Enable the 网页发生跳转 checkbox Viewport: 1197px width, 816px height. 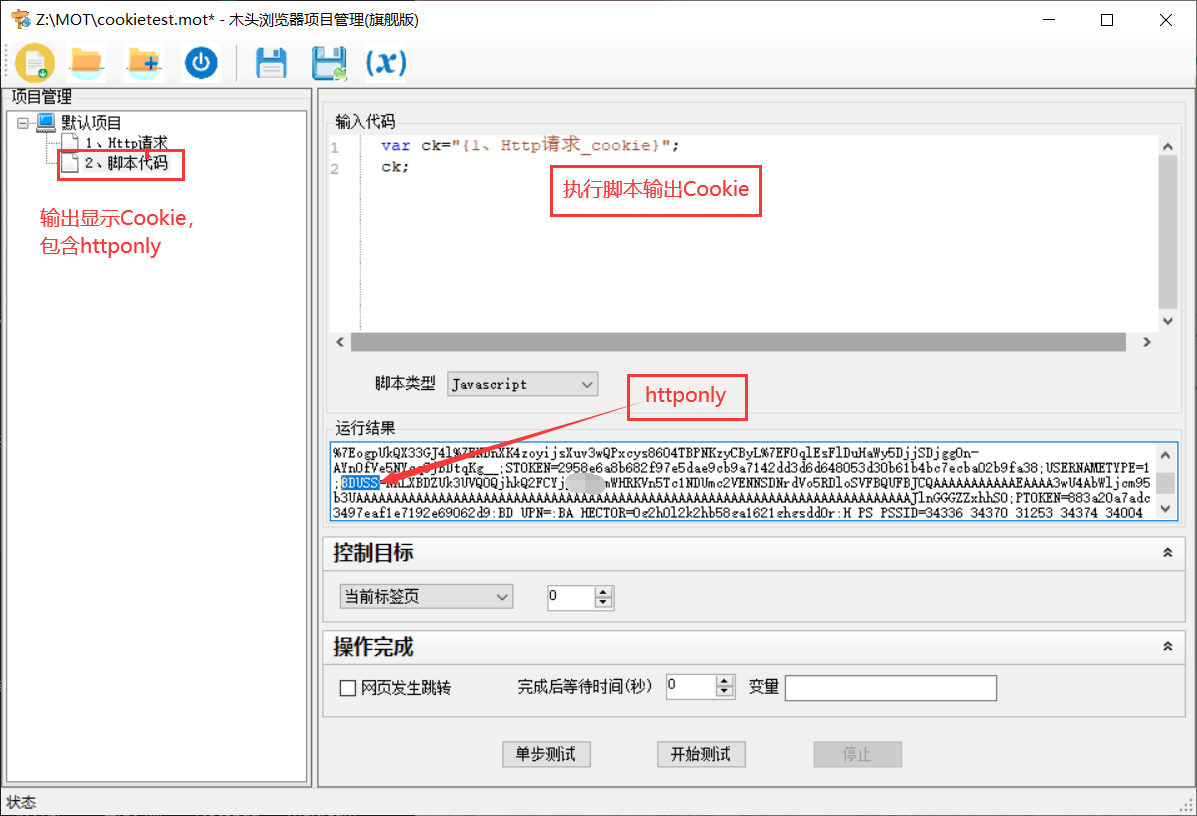click(x=348, y=688)
